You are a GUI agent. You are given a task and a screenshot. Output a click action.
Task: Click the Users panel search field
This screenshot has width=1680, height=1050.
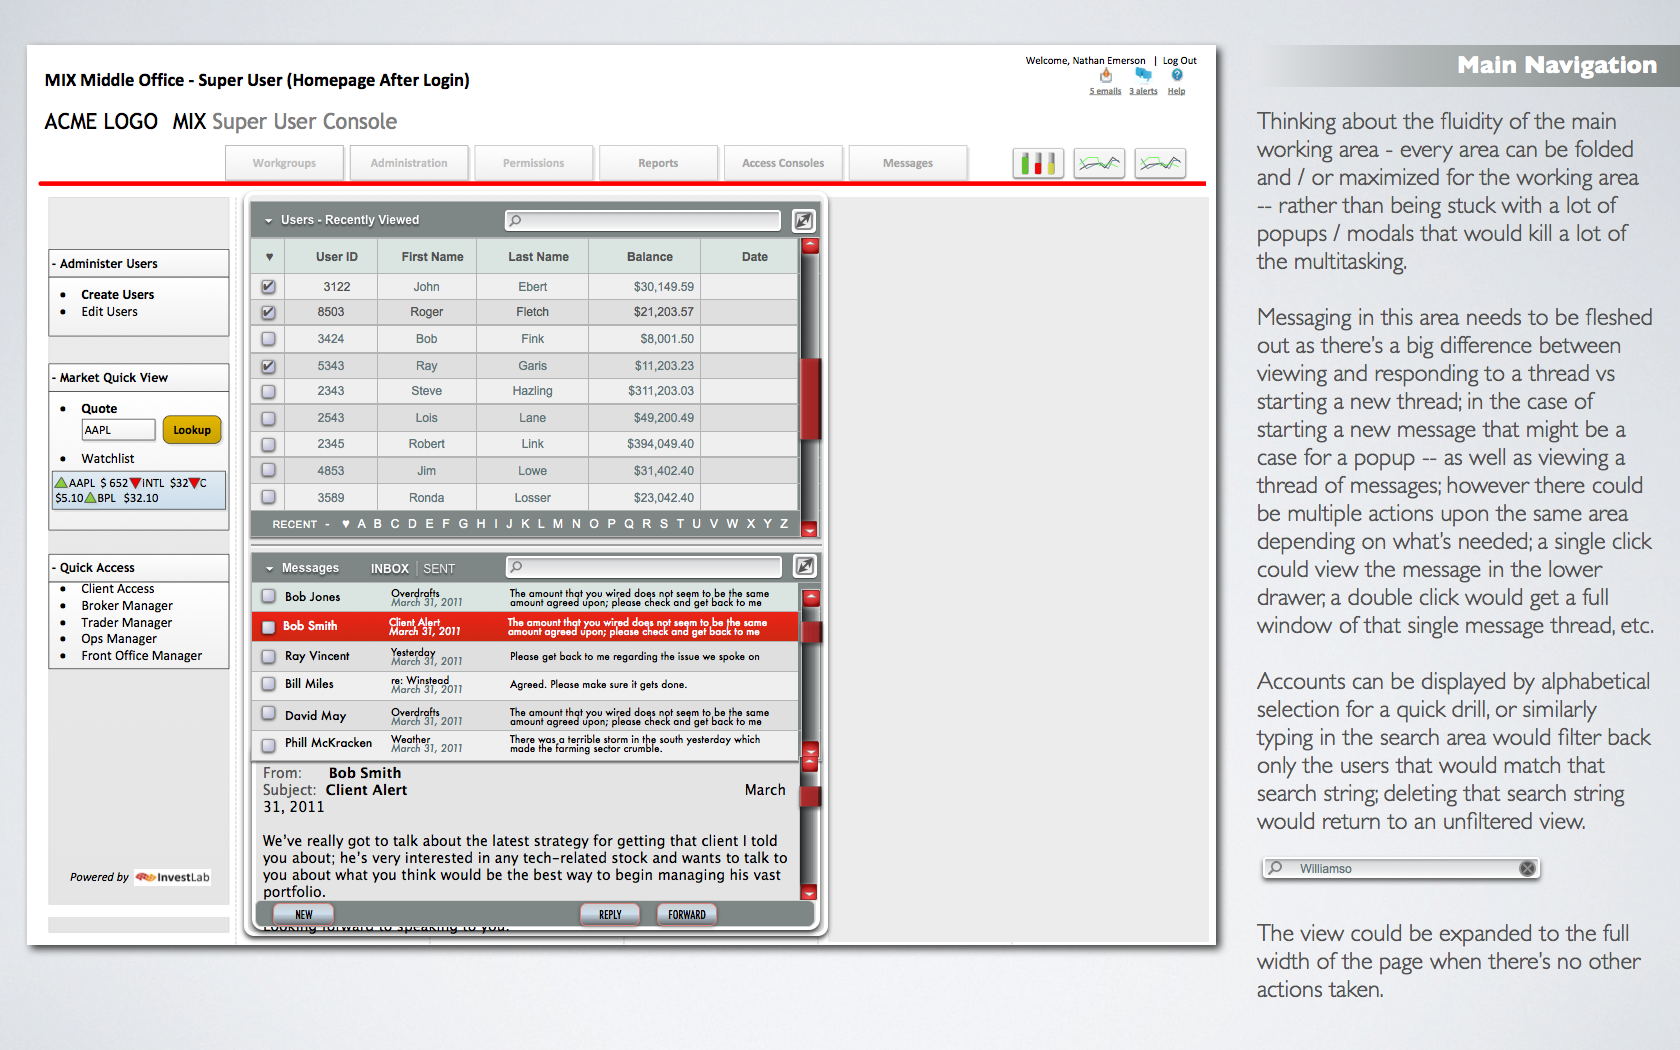pos(643,220)
